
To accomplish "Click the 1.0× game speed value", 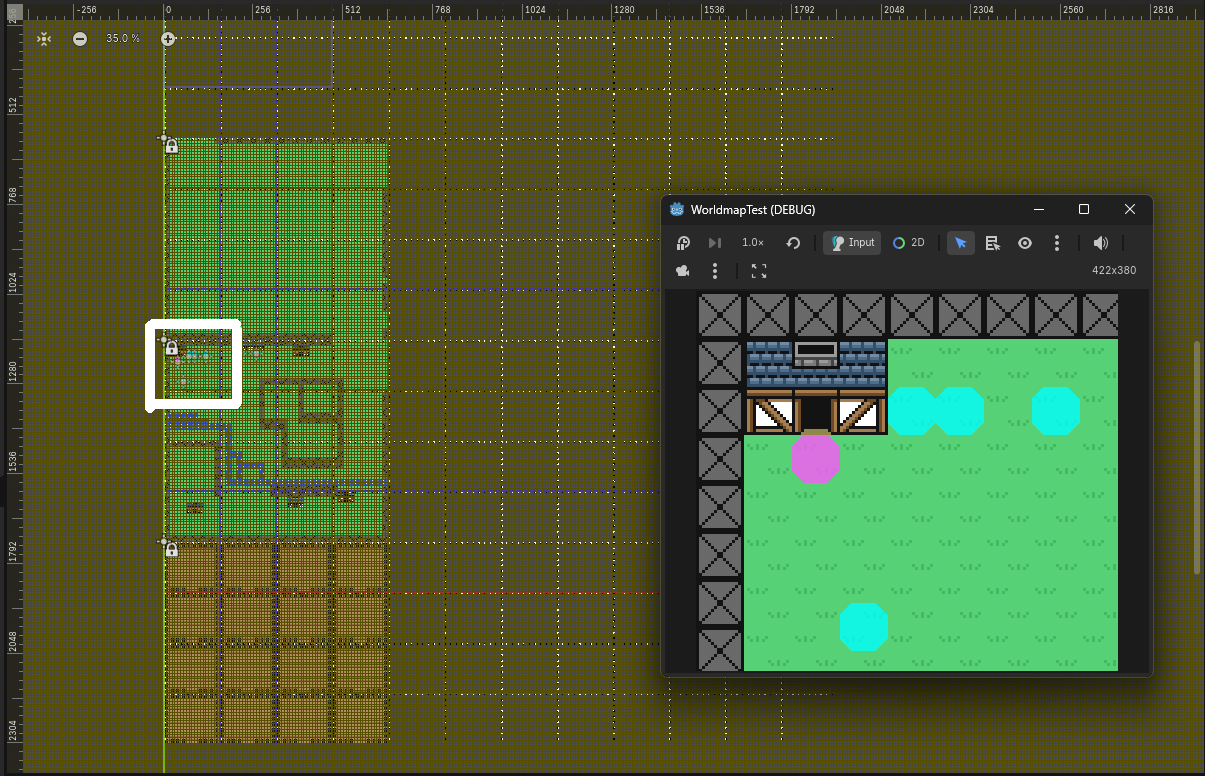I will (x=753, y=243).
